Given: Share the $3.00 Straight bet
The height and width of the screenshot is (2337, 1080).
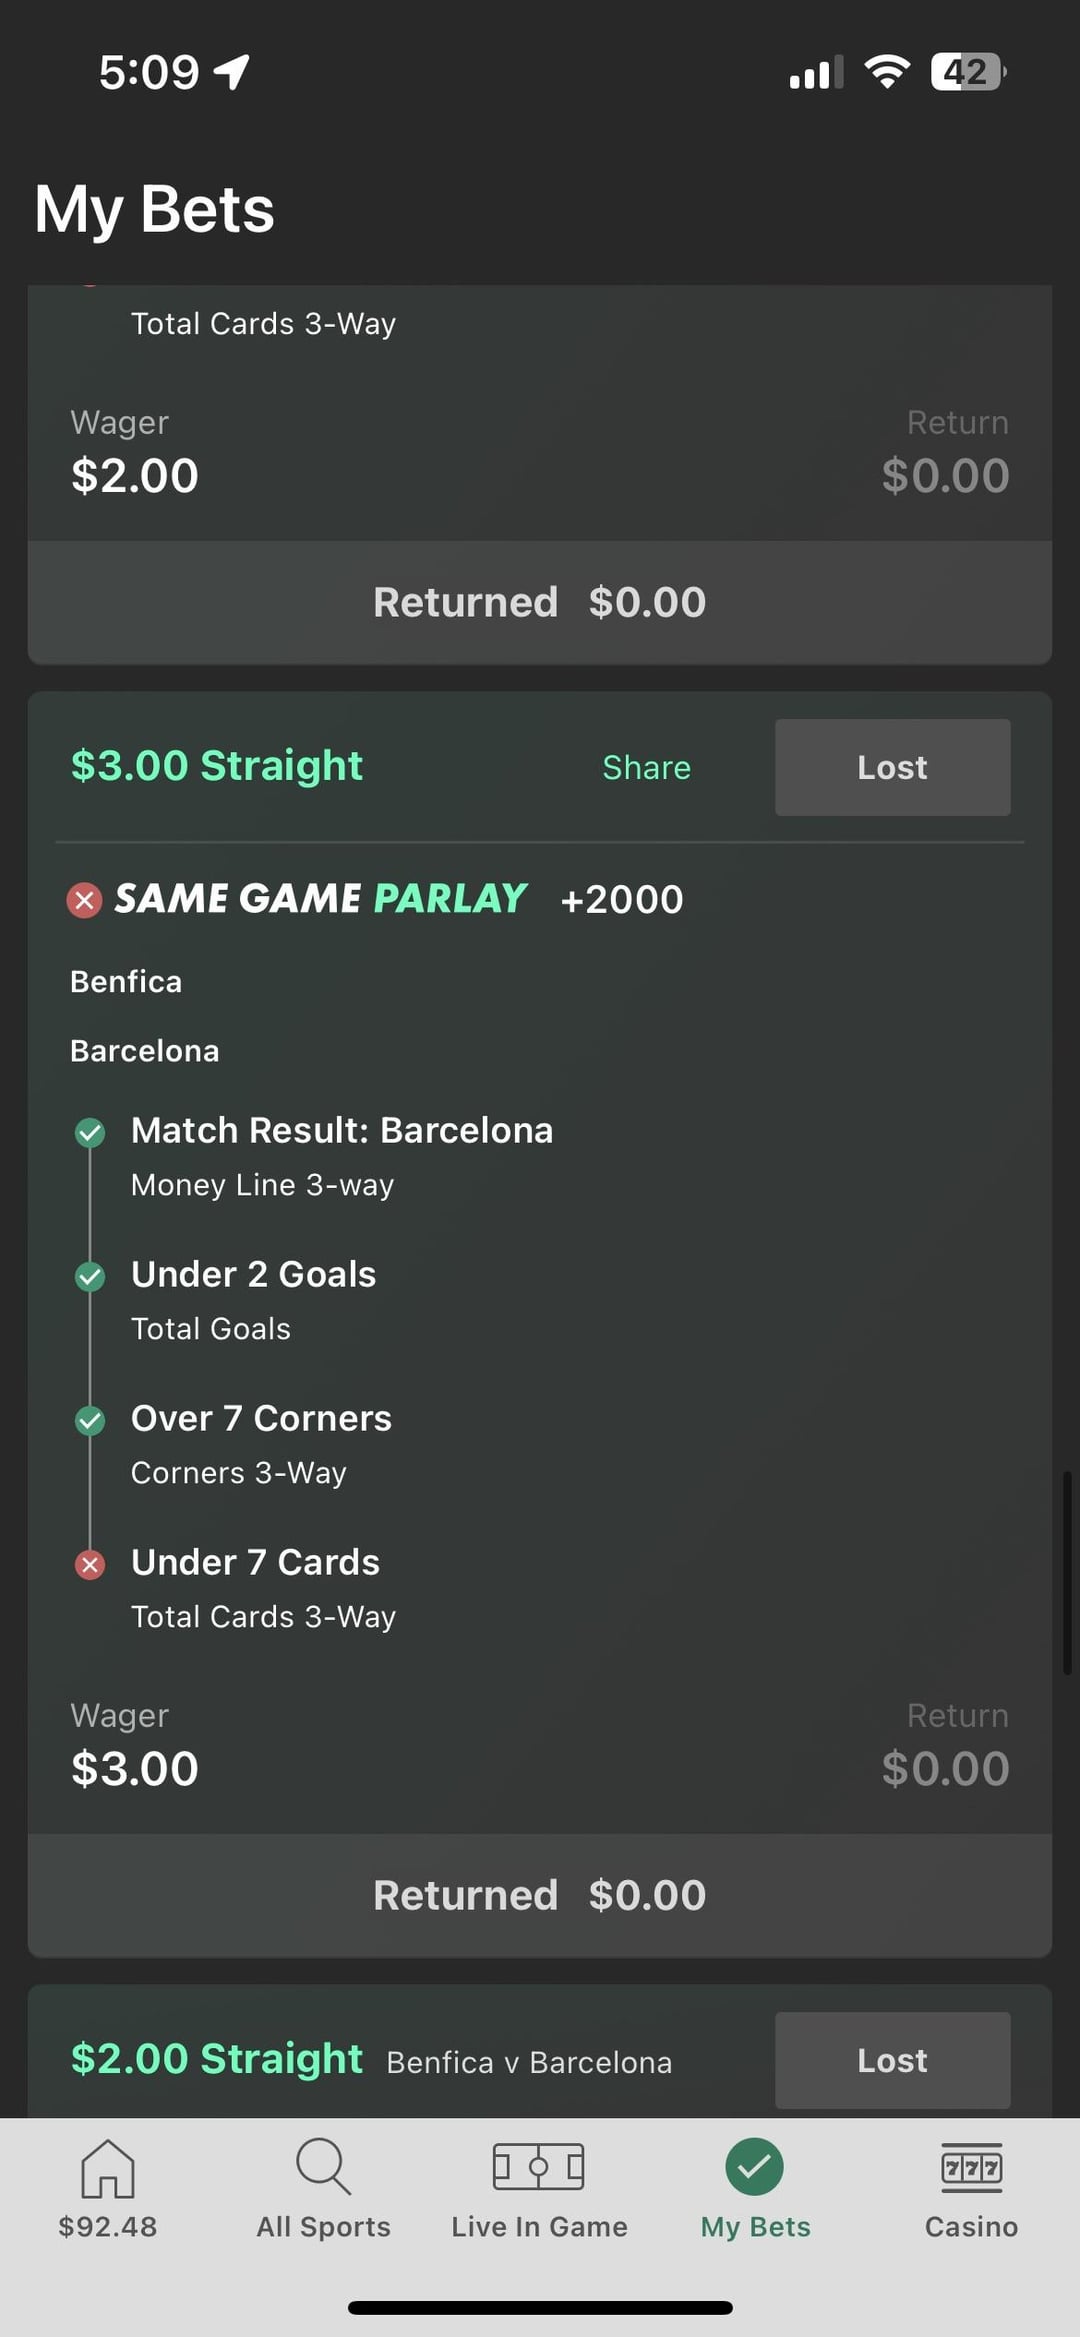Looking at the screenshot, I should tap(646, 767).
